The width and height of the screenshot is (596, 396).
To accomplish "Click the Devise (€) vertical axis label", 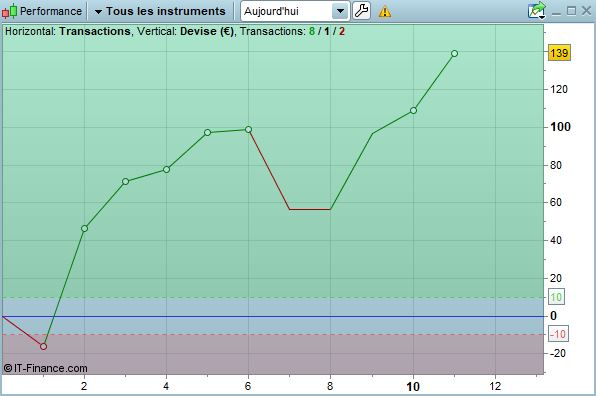I will [x=207, y=32].
